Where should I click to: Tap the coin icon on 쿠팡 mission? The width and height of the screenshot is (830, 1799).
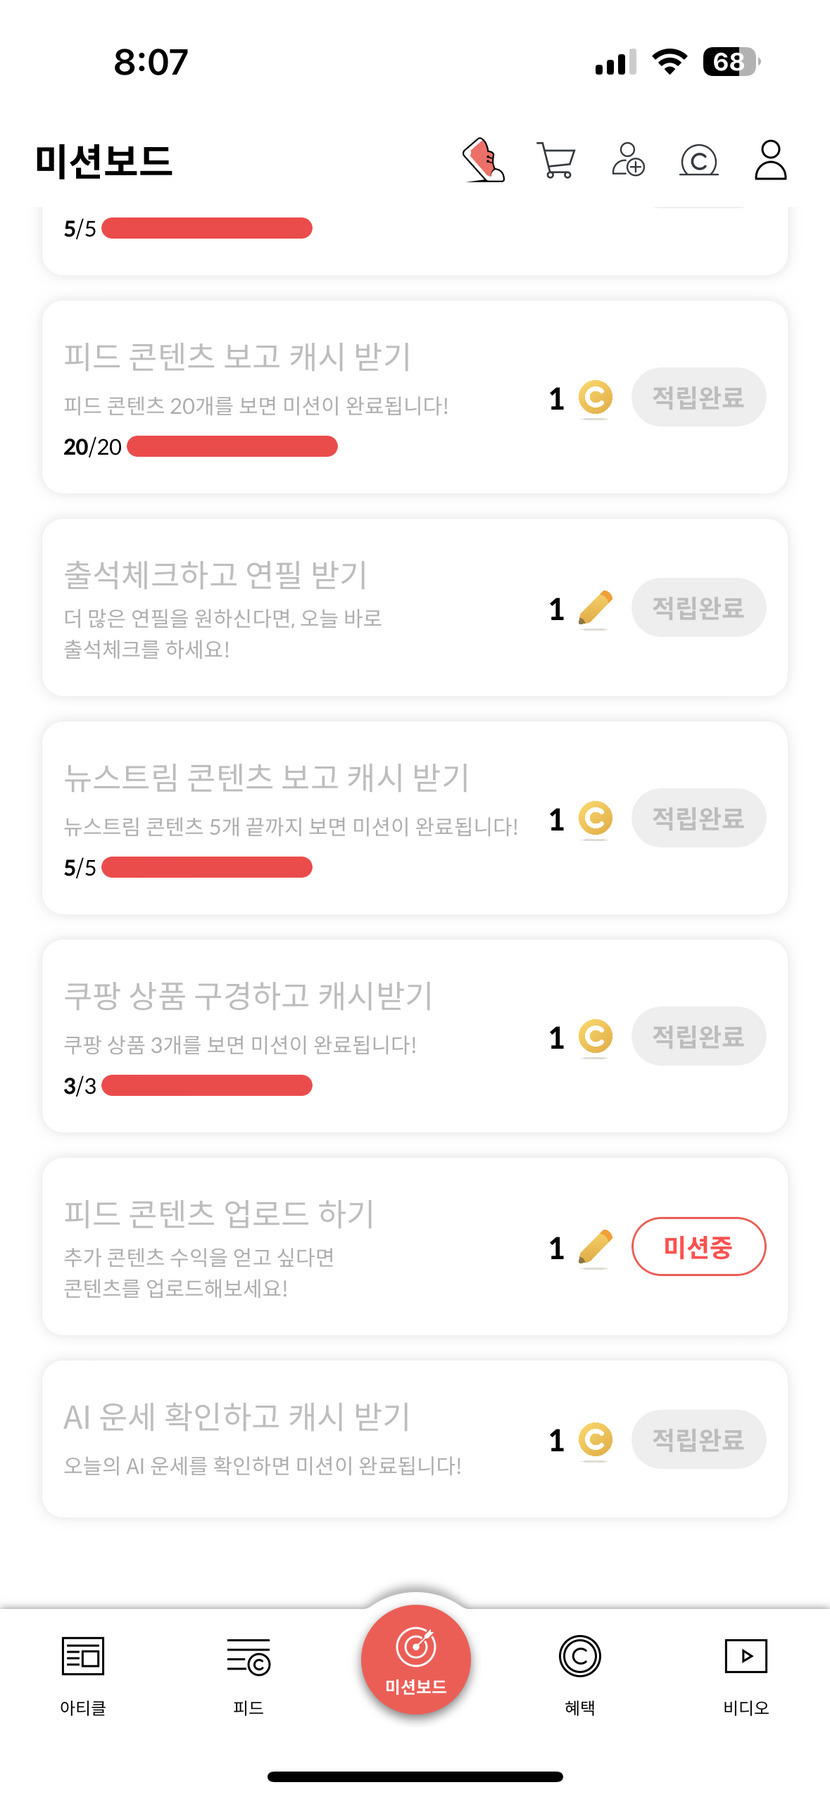coord(595,1037)
